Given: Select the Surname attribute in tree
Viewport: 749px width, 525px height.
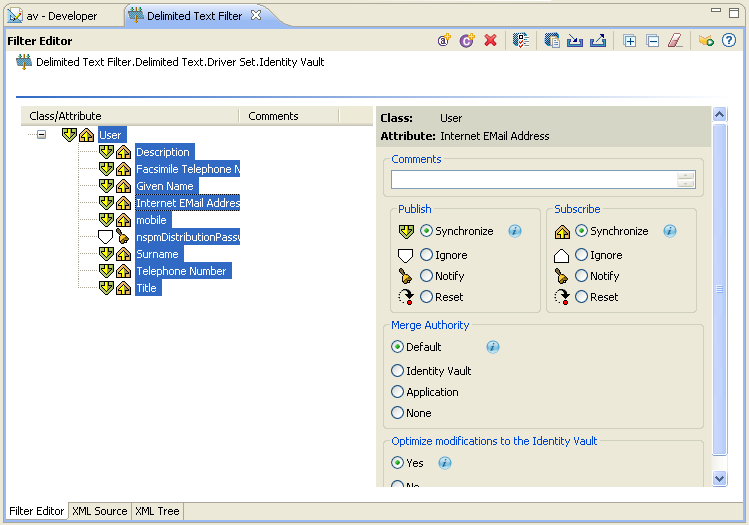Looking at the screenshot, I should point(157,254).
